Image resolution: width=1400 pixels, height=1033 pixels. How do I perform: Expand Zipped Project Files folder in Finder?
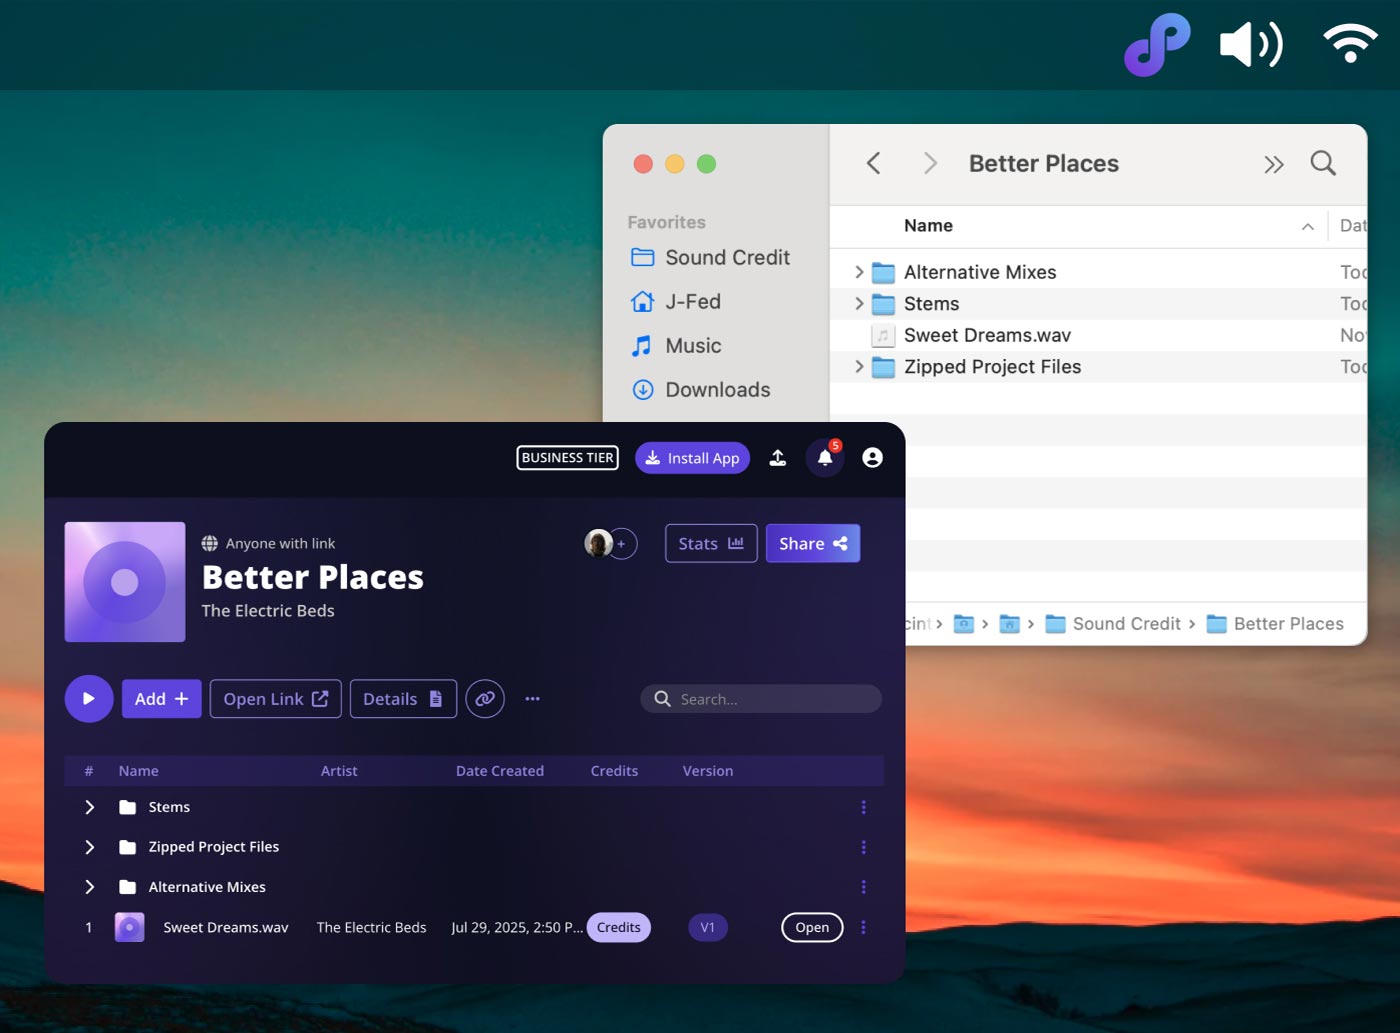click(859, 367)
